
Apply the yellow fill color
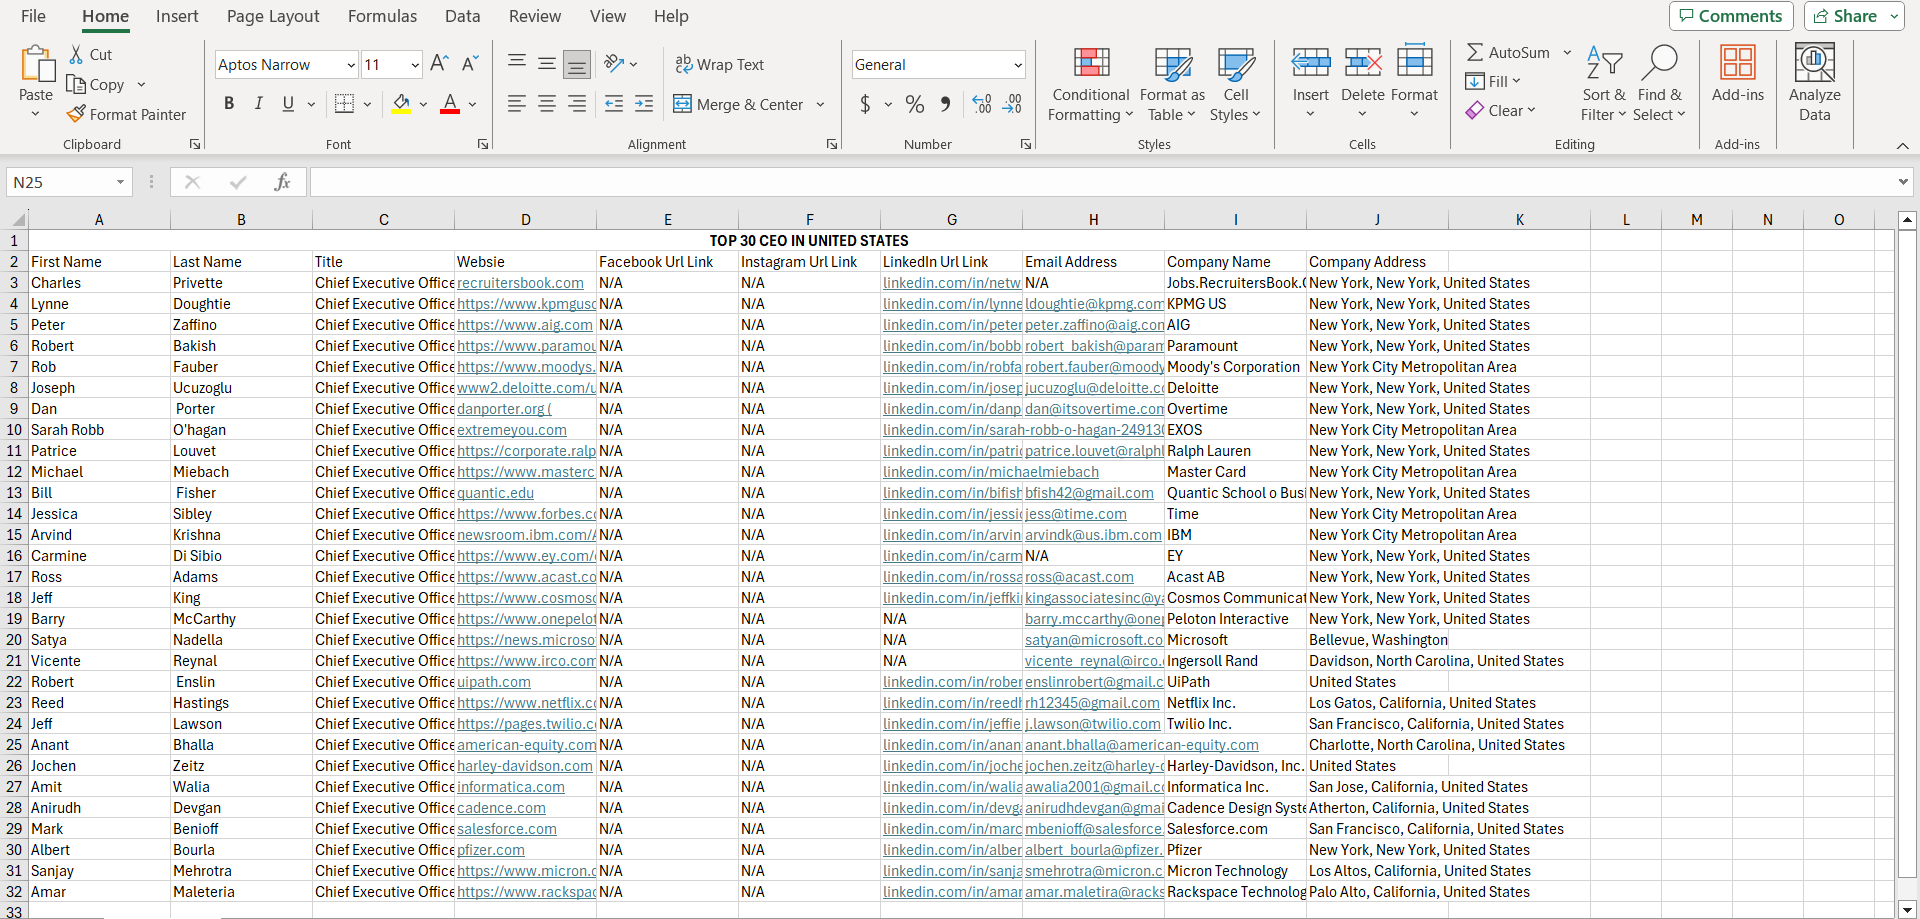click(401, 104)
